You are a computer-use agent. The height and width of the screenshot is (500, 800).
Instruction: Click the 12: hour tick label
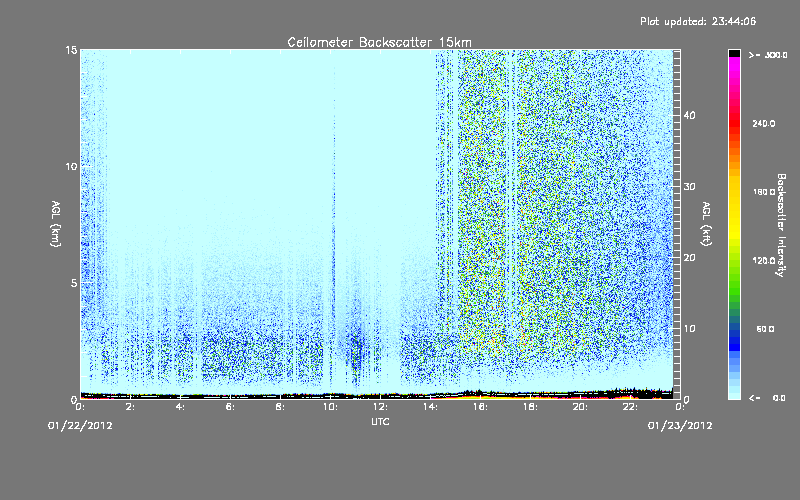(380, 407)
